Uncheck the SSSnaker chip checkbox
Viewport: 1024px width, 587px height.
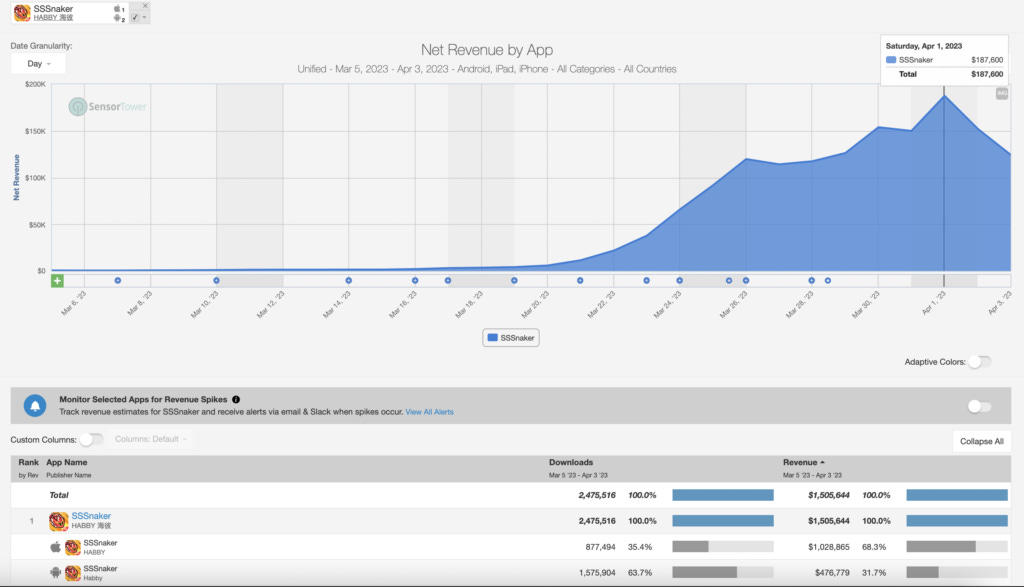135,18
